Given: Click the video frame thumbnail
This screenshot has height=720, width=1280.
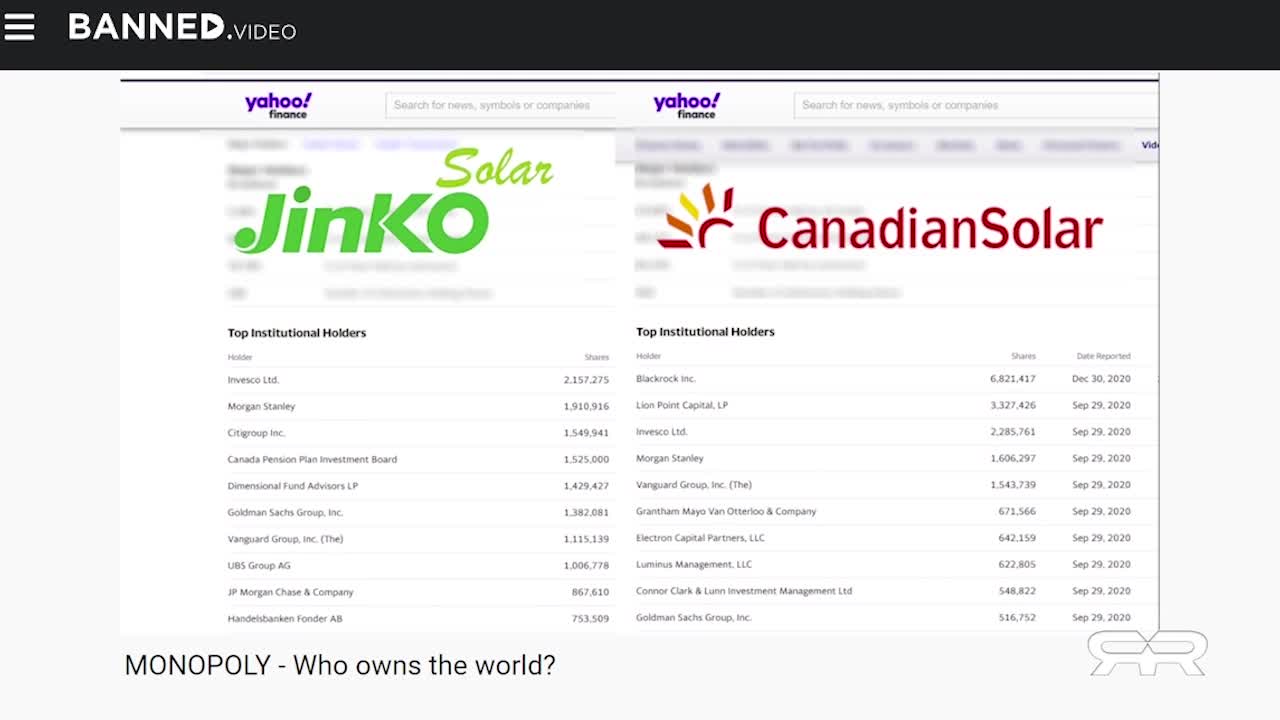Looking at the screenshot, I should click(639, 354).
